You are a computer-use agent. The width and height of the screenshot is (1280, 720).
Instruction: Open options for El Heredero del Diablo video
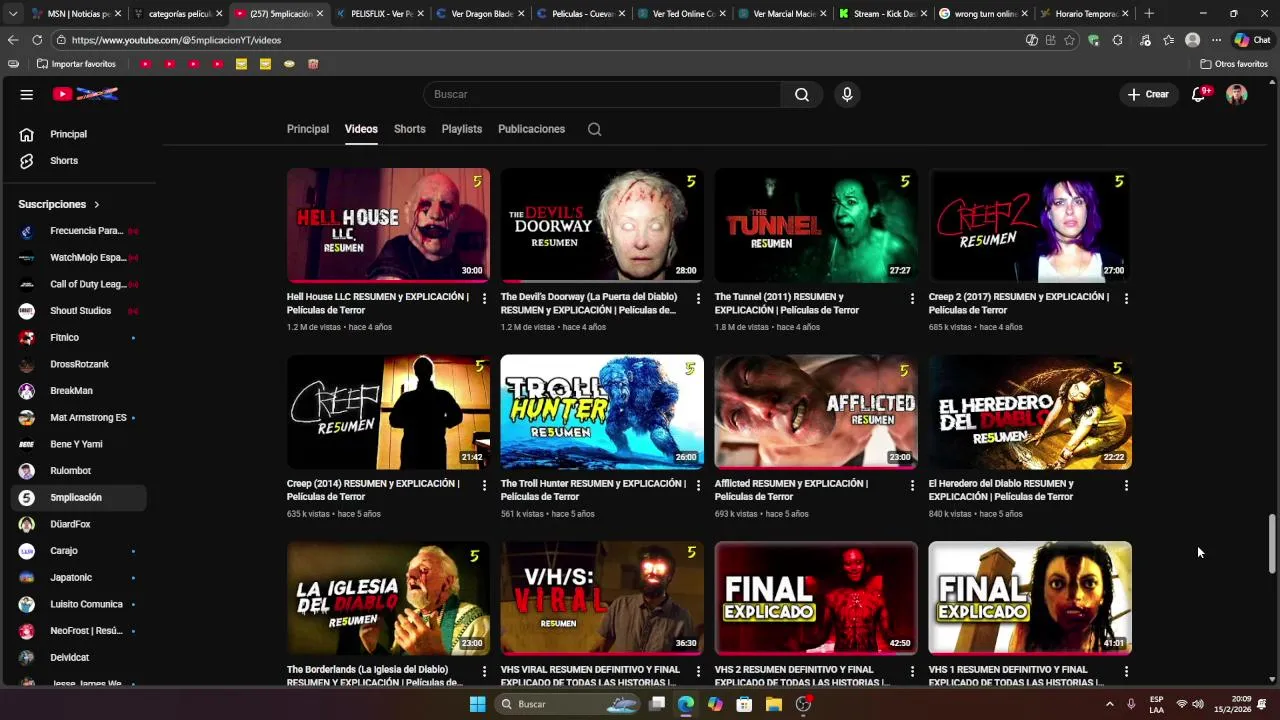(1126, 485)
